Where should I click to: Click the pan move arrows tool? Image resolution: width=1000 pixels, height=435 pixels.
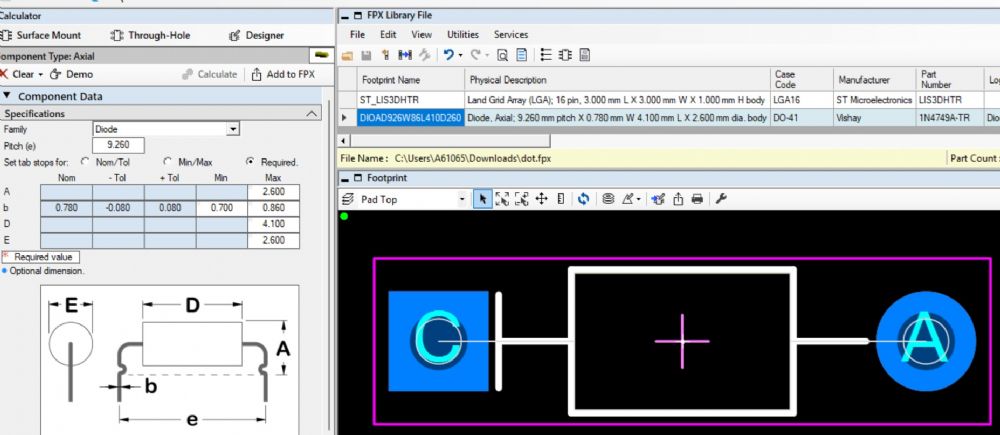click(541, 199)
